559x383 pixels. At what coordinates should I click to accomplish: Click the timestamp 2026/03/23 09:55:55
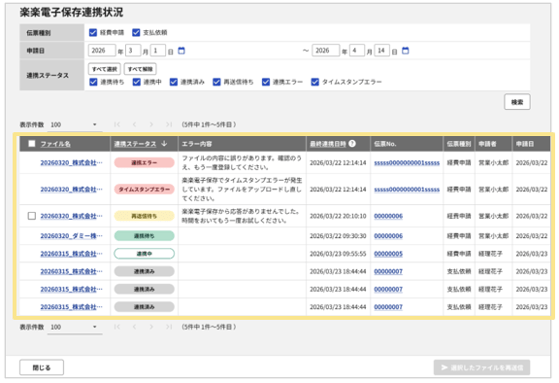(338, 254)
